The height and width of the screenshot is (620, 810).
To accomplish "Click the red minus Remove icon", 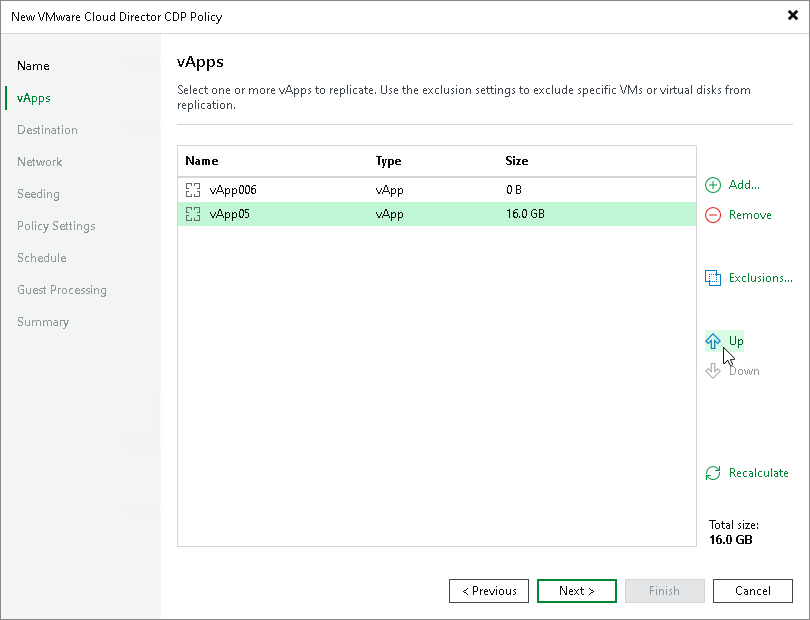I will pyautogui.click(x=713, y=215).
